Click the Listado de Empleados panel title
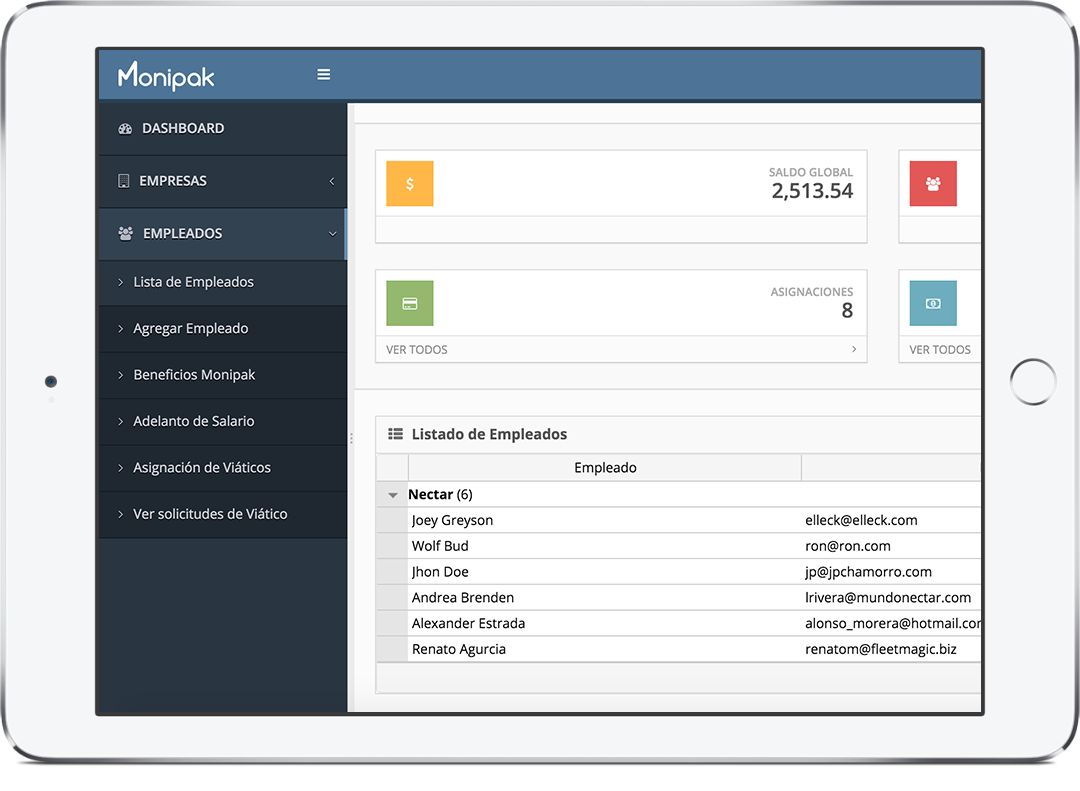1080x791 pixels. click(489, 434)
